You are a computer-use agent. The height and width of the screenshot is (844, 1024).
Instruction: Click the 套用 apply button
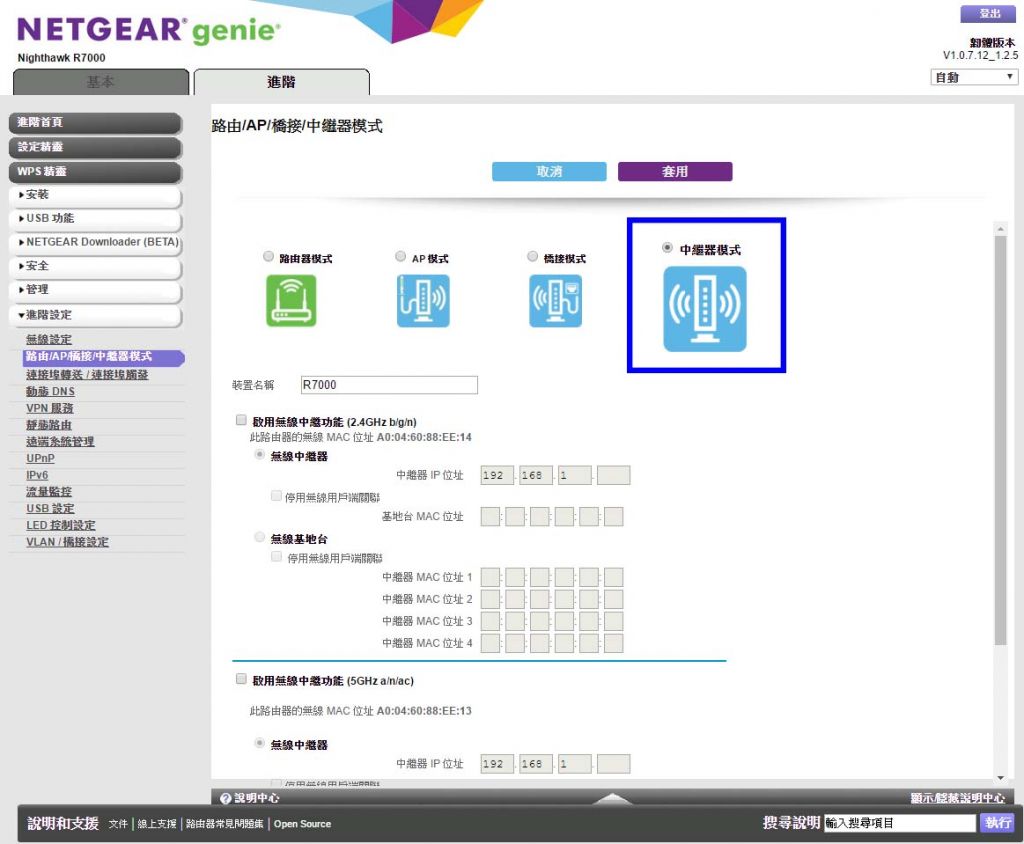[x=675, y=172]
